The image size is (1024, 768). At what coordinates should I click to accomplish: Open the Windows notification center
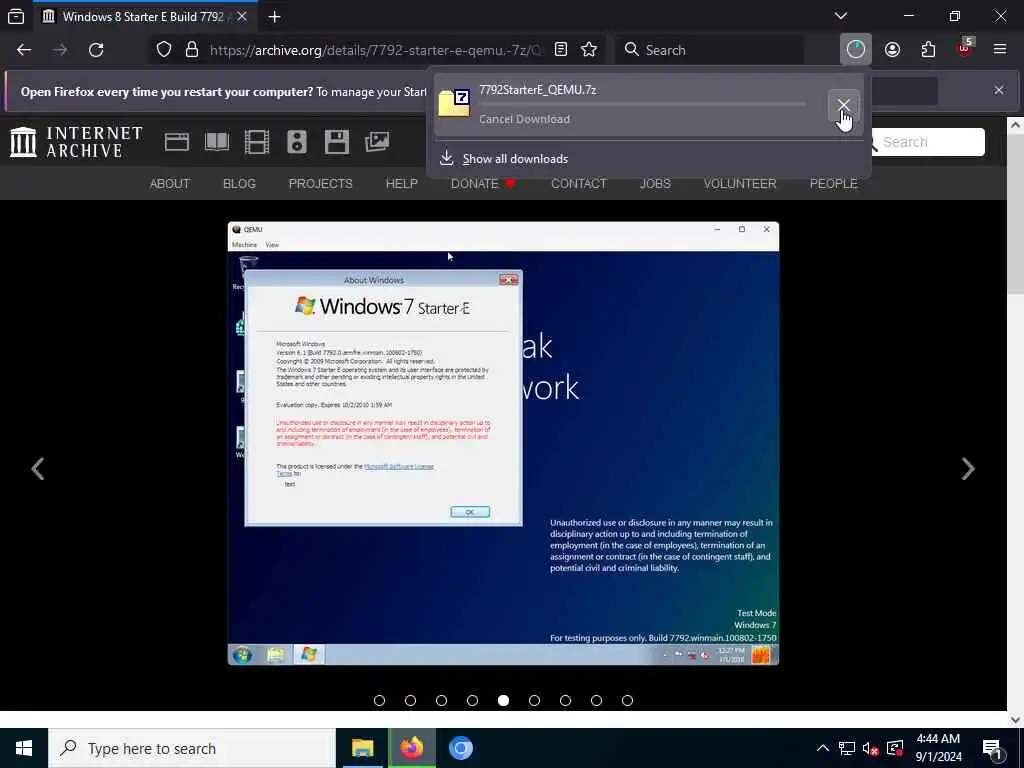[x=992, y=748]
